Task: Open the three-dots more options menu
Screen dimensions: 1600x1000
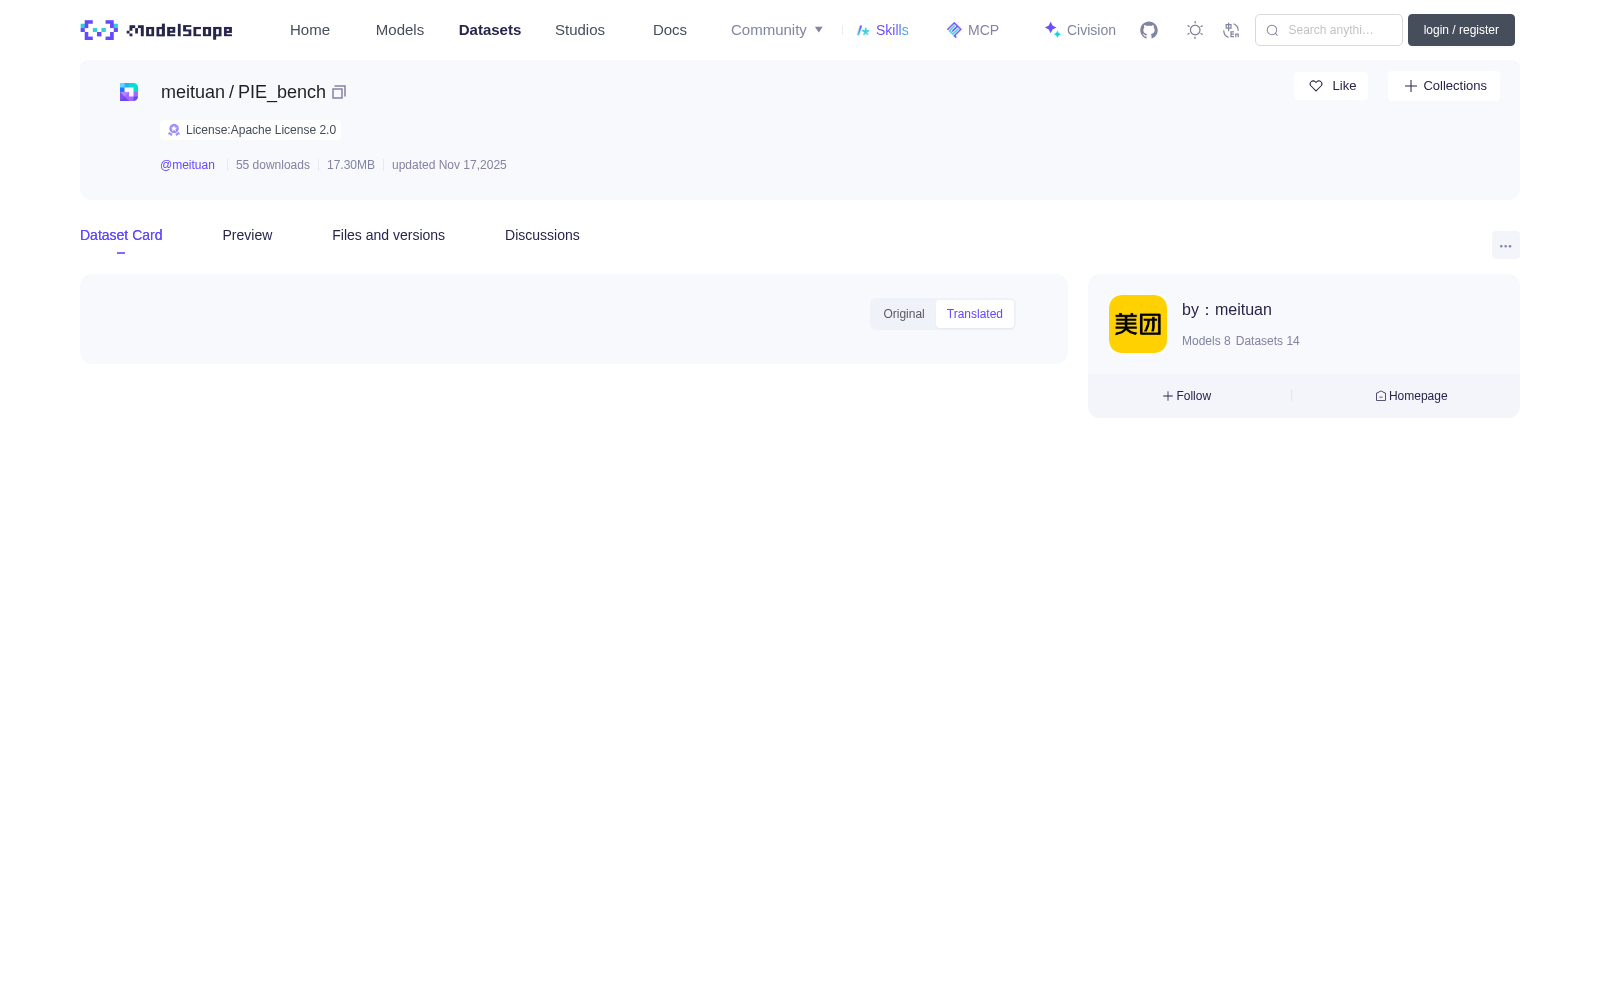Action: [x=1505, y=245]
